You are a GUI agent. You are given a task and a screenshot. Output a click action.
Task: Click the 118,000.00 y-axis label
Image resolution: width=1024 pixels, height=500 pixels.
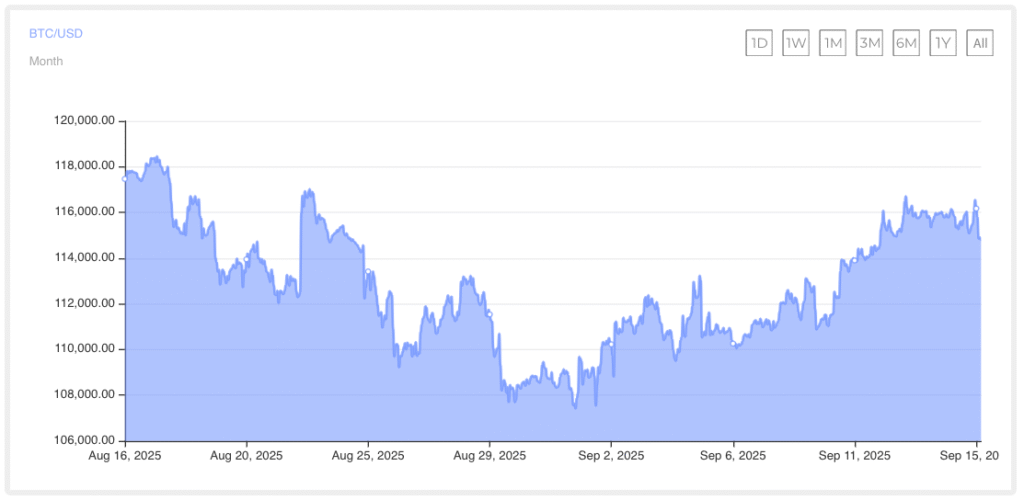pyautogui.click(x=86, y=166)
